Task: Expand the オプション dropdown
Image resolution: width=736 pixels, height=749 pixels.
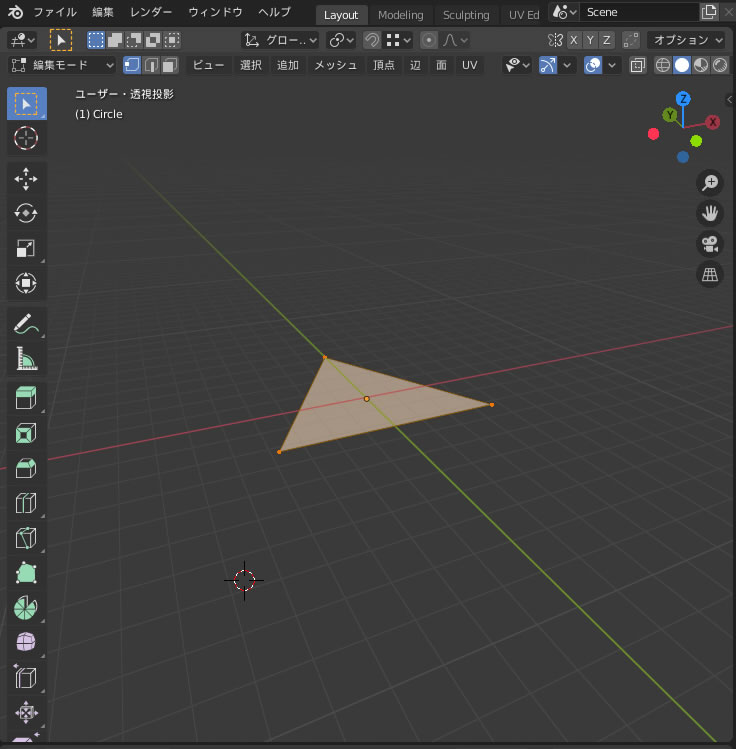Action: pyautogui.click(x=687, y=40)
